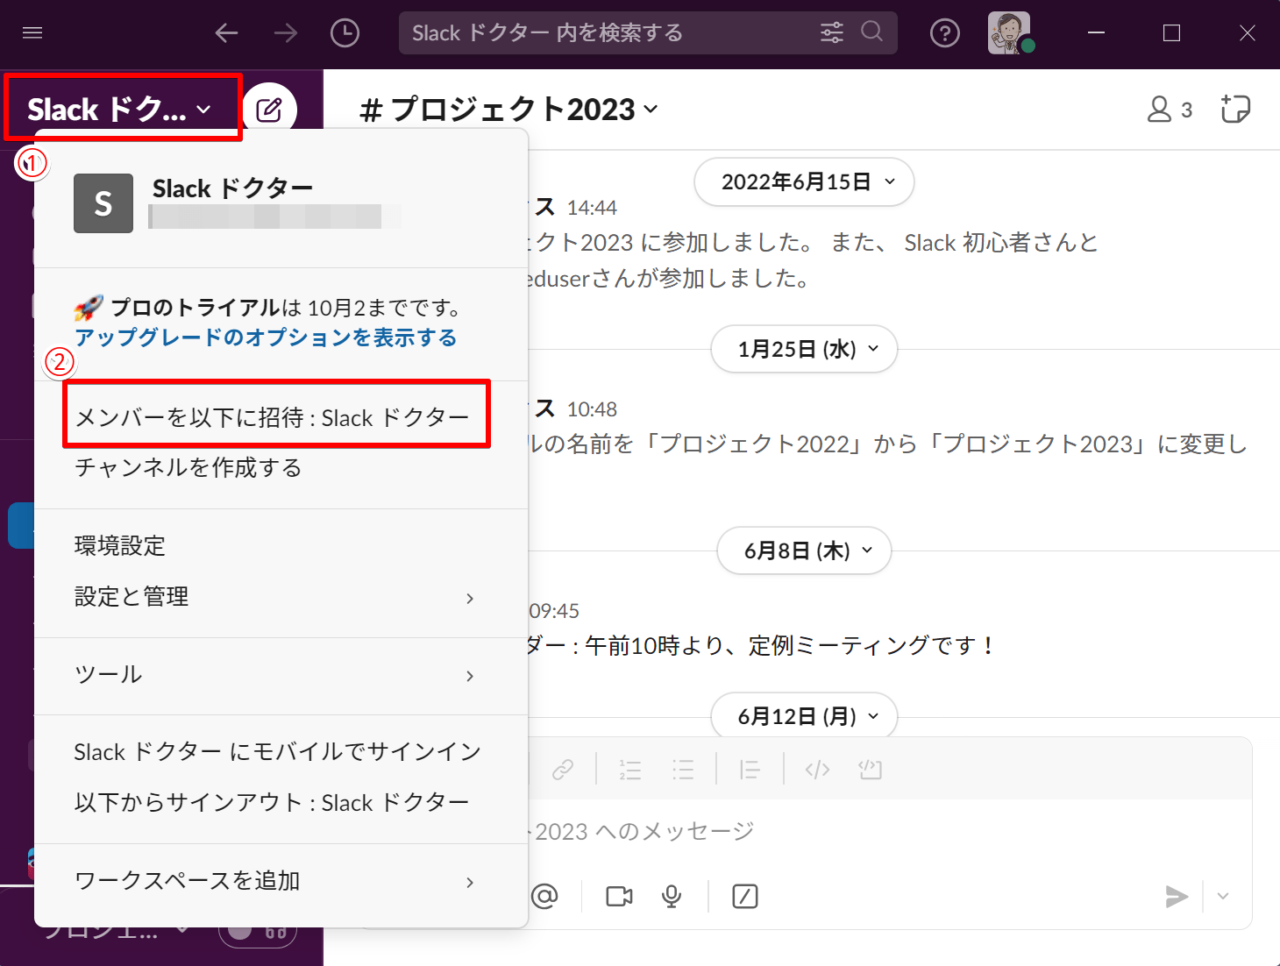Expand ワークスペースを追加 submenu
The image size is (1280, 966).
(281, 881)
